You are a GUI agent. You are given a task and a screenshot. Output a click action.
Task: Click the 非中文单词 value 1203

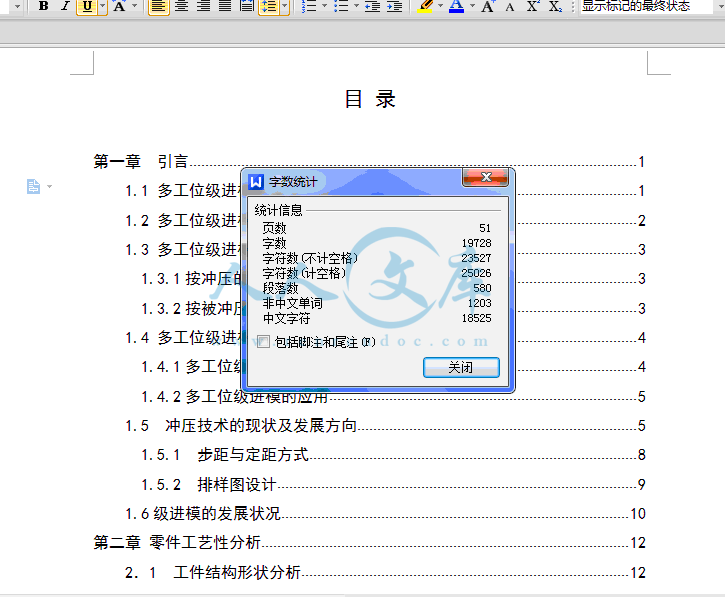tap(479, 303)
